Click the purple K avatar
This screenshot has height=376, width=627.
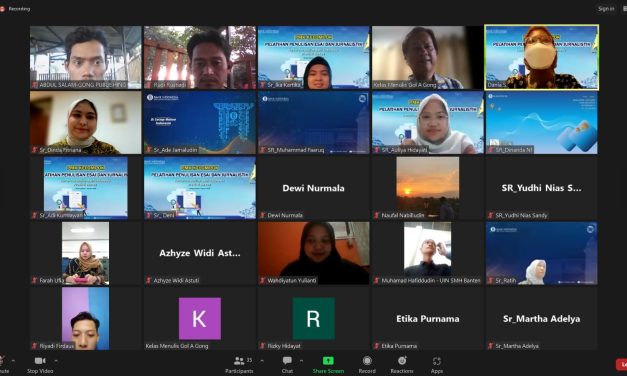pos(200,318)
